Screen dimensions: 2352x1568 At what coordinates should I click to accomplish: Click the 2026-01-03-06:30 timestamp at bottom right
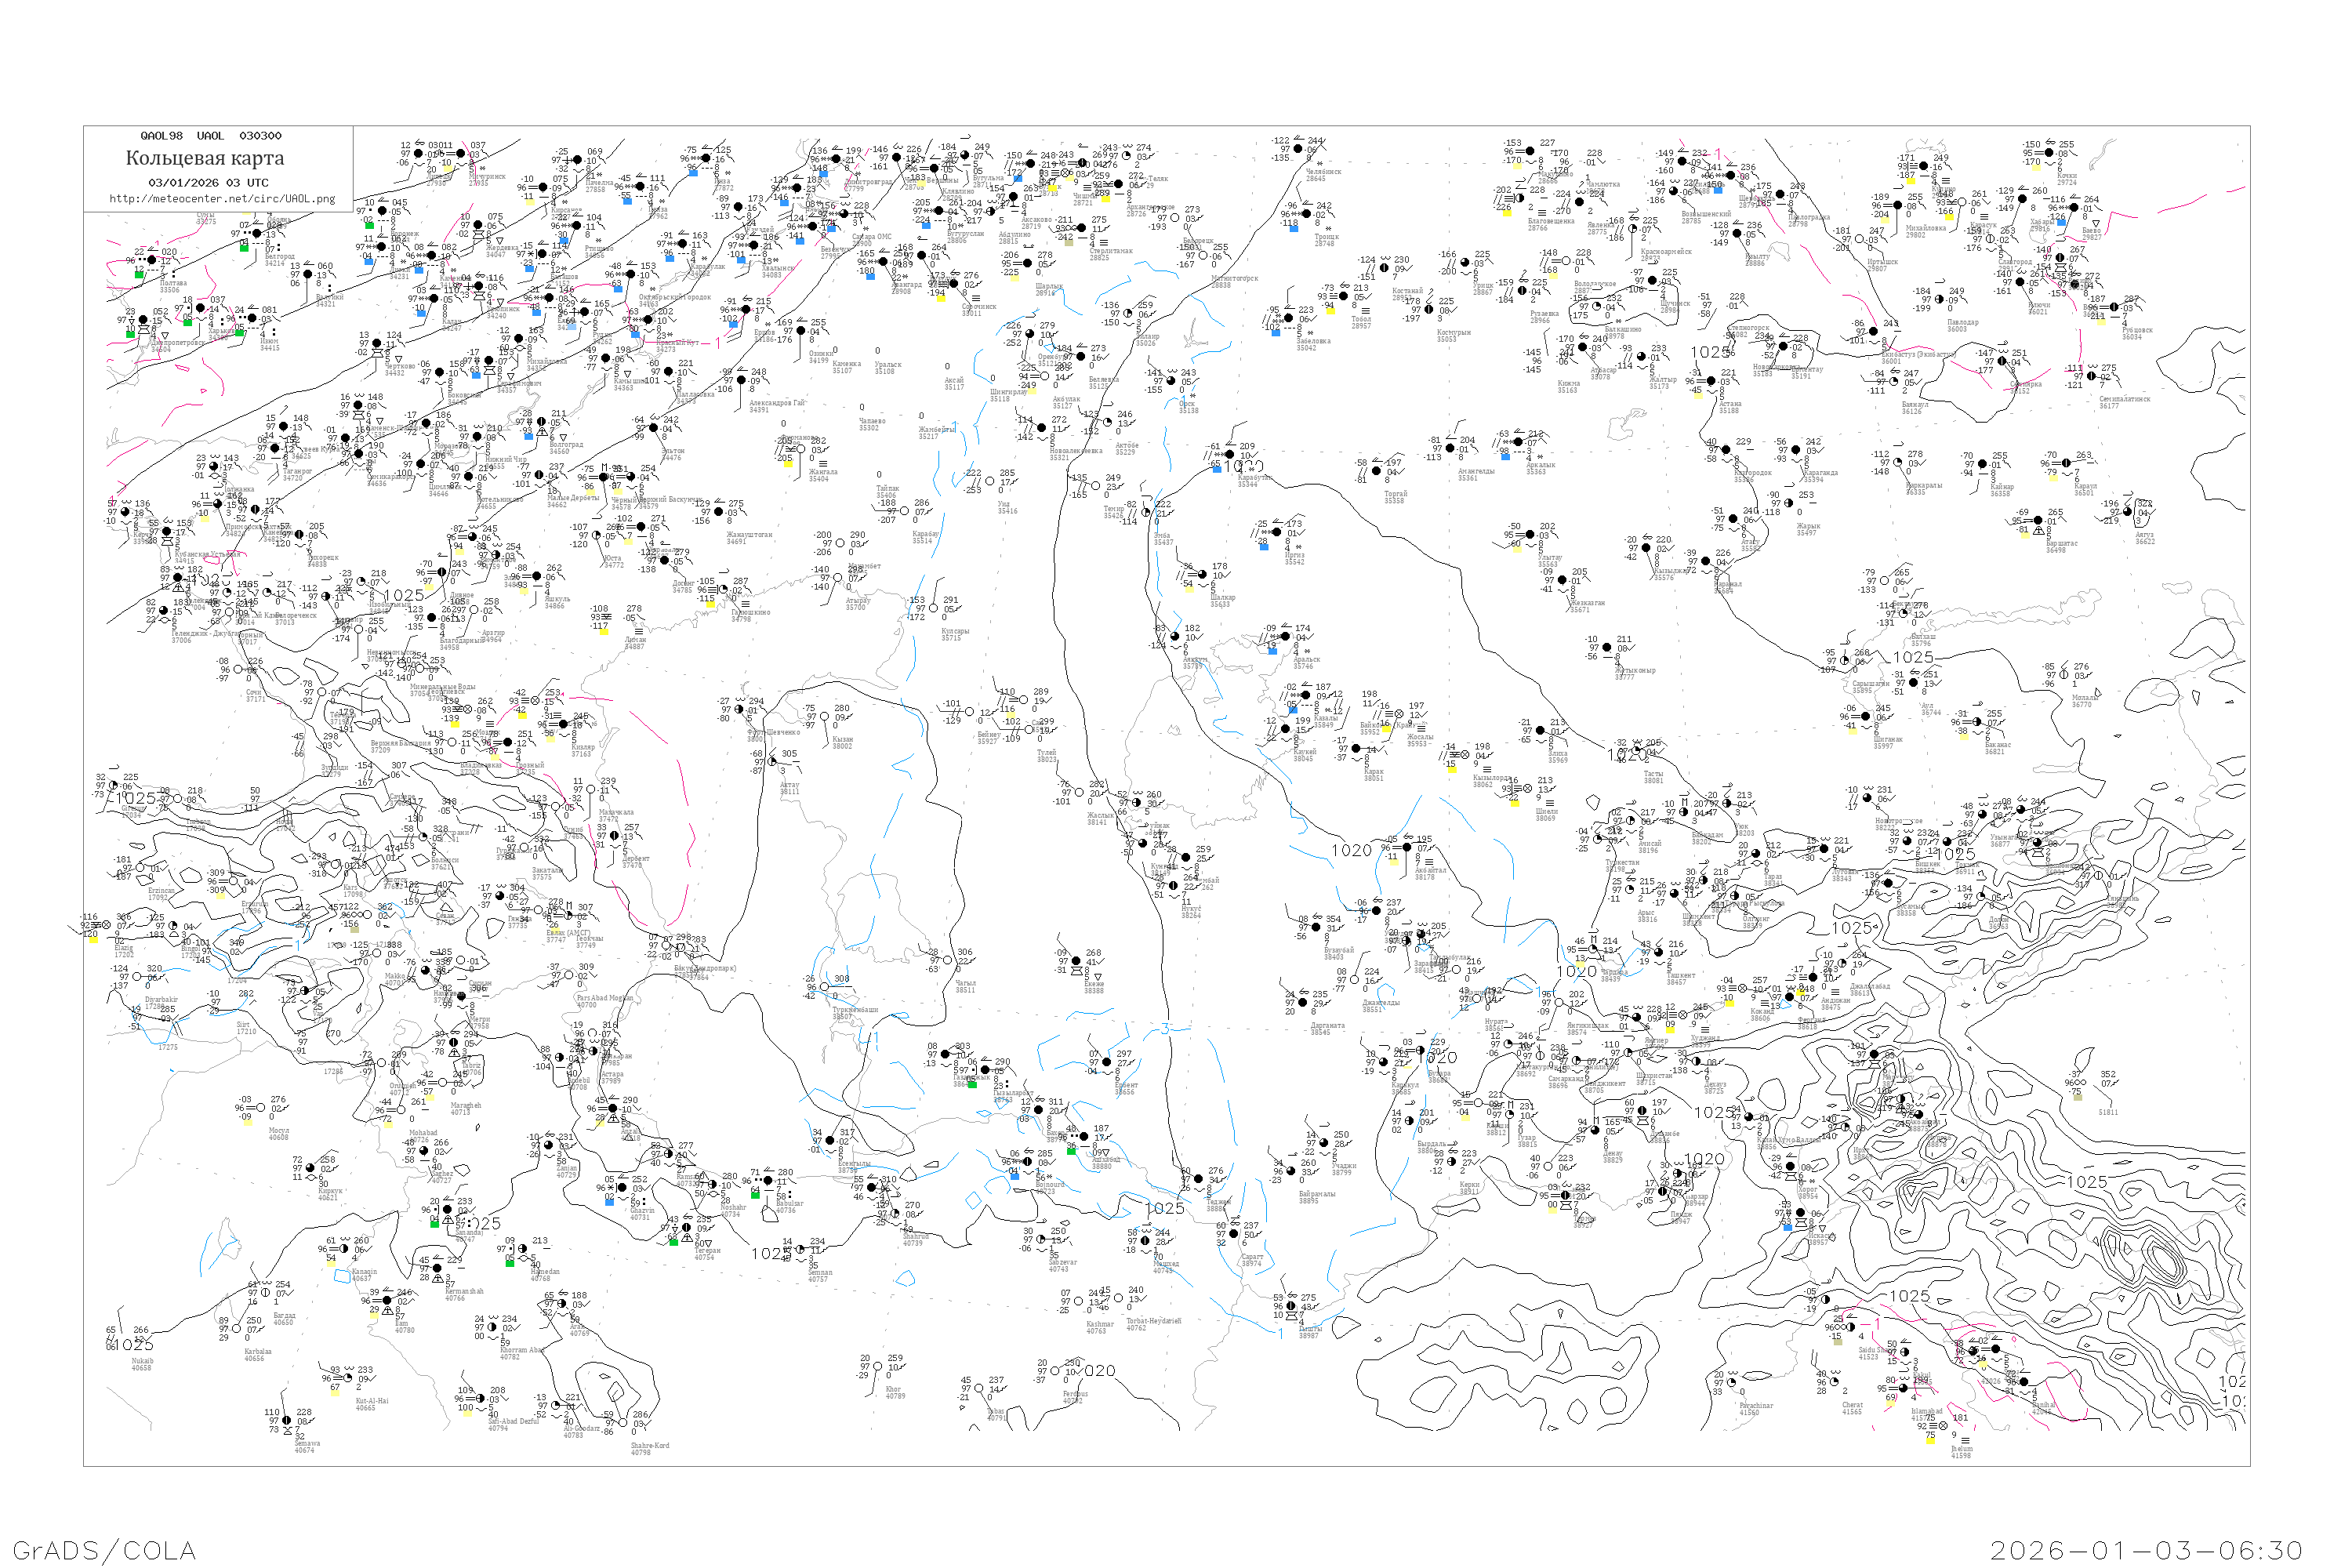(2147, 1550)
